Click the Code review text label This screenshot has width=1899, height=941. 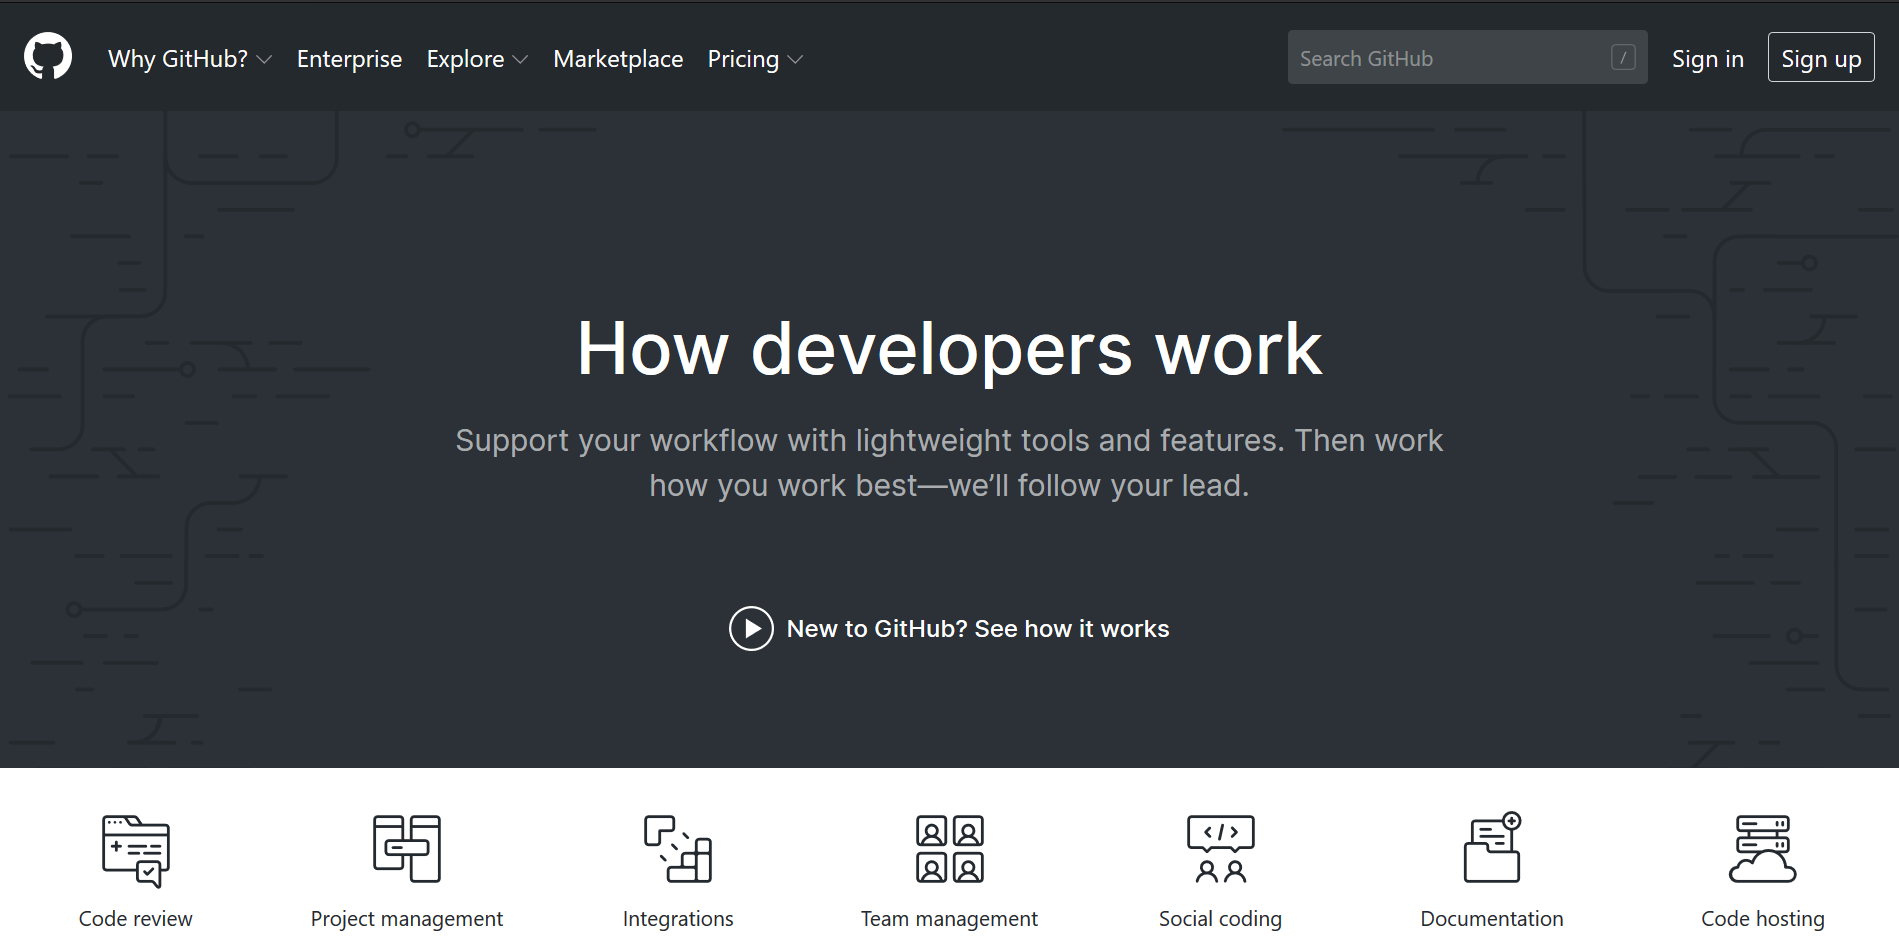click(x=136, y=918)
